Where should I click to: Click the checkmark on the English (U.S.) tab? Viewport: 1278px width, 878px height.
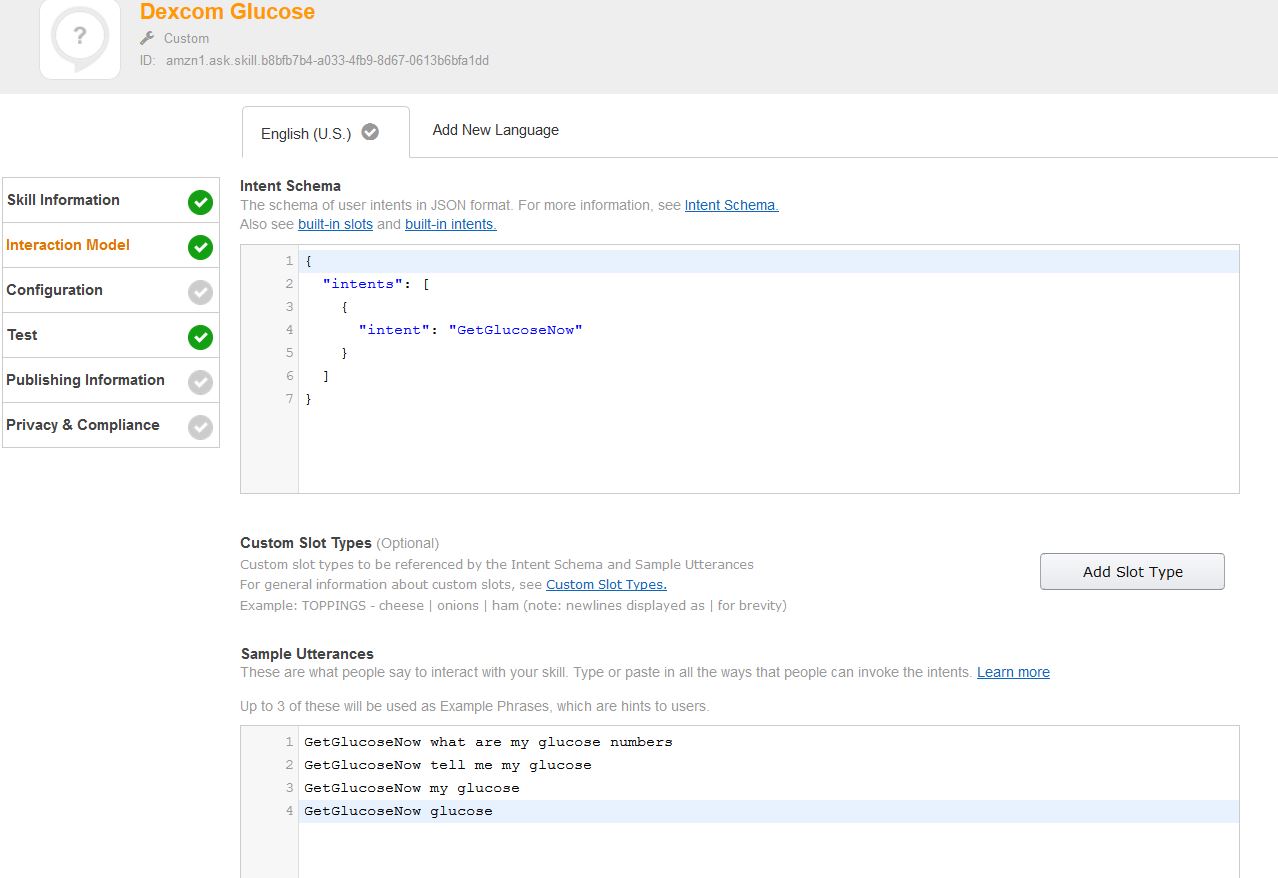(x=370, y=132)
